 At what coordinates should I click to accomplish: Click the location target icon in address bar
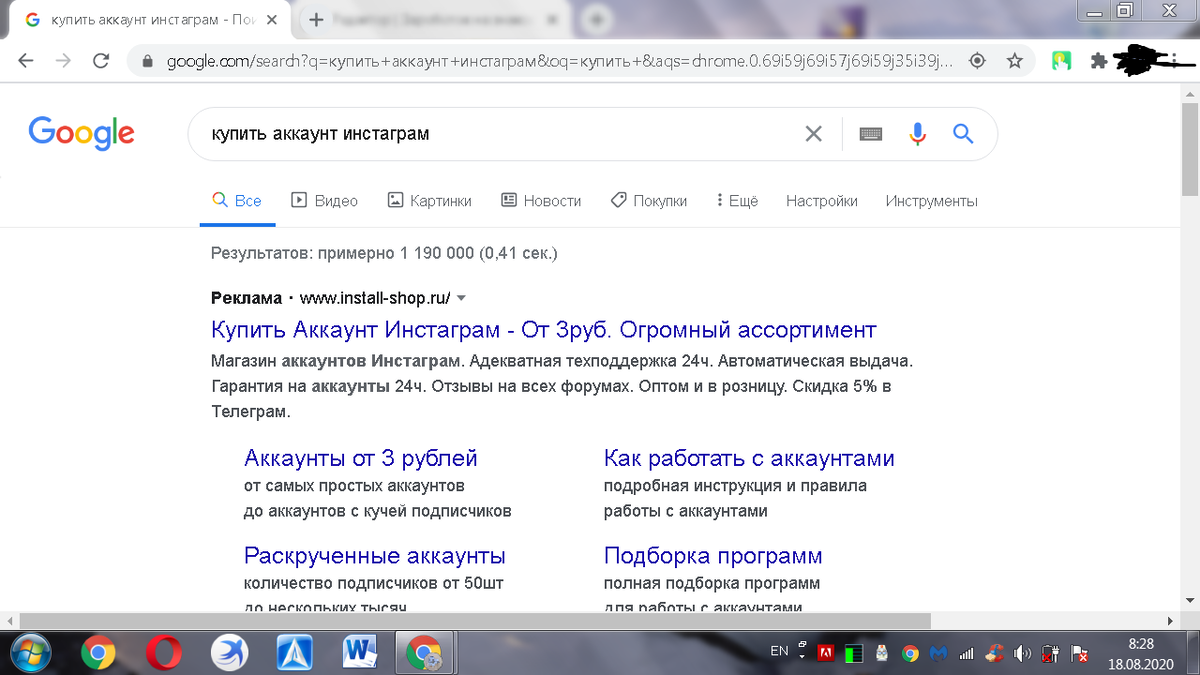pyautogui.click(x=978, y=61)
